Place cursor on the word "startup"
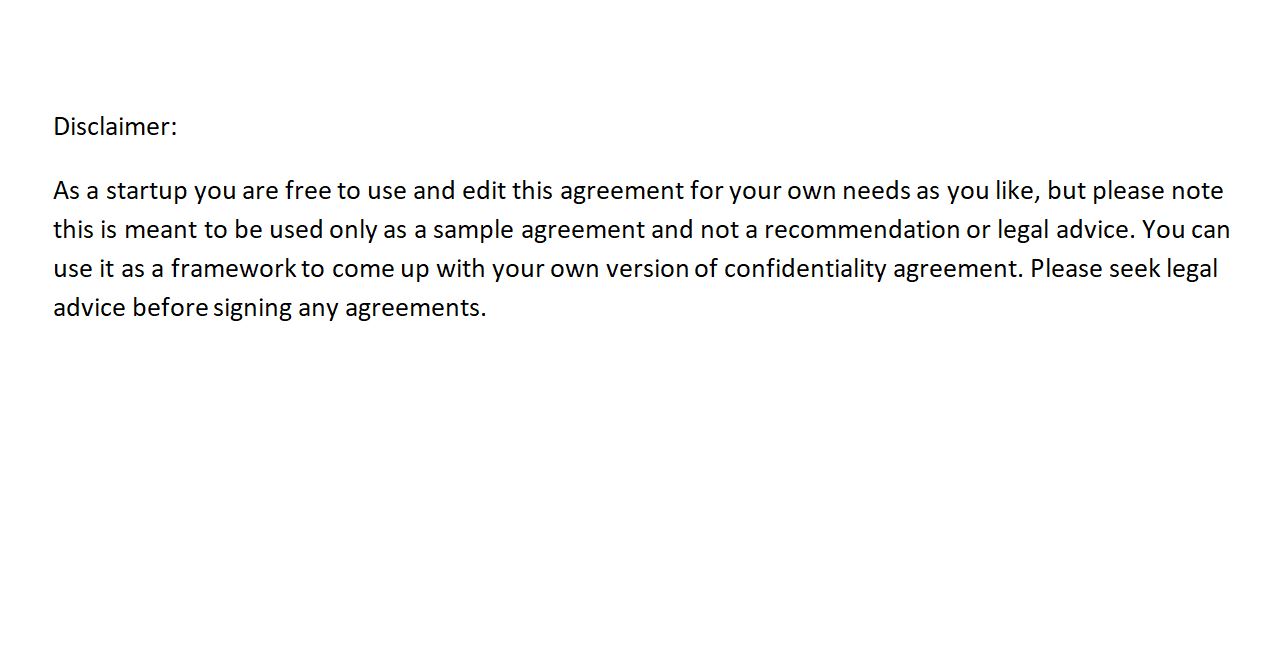 click(147, 191)
